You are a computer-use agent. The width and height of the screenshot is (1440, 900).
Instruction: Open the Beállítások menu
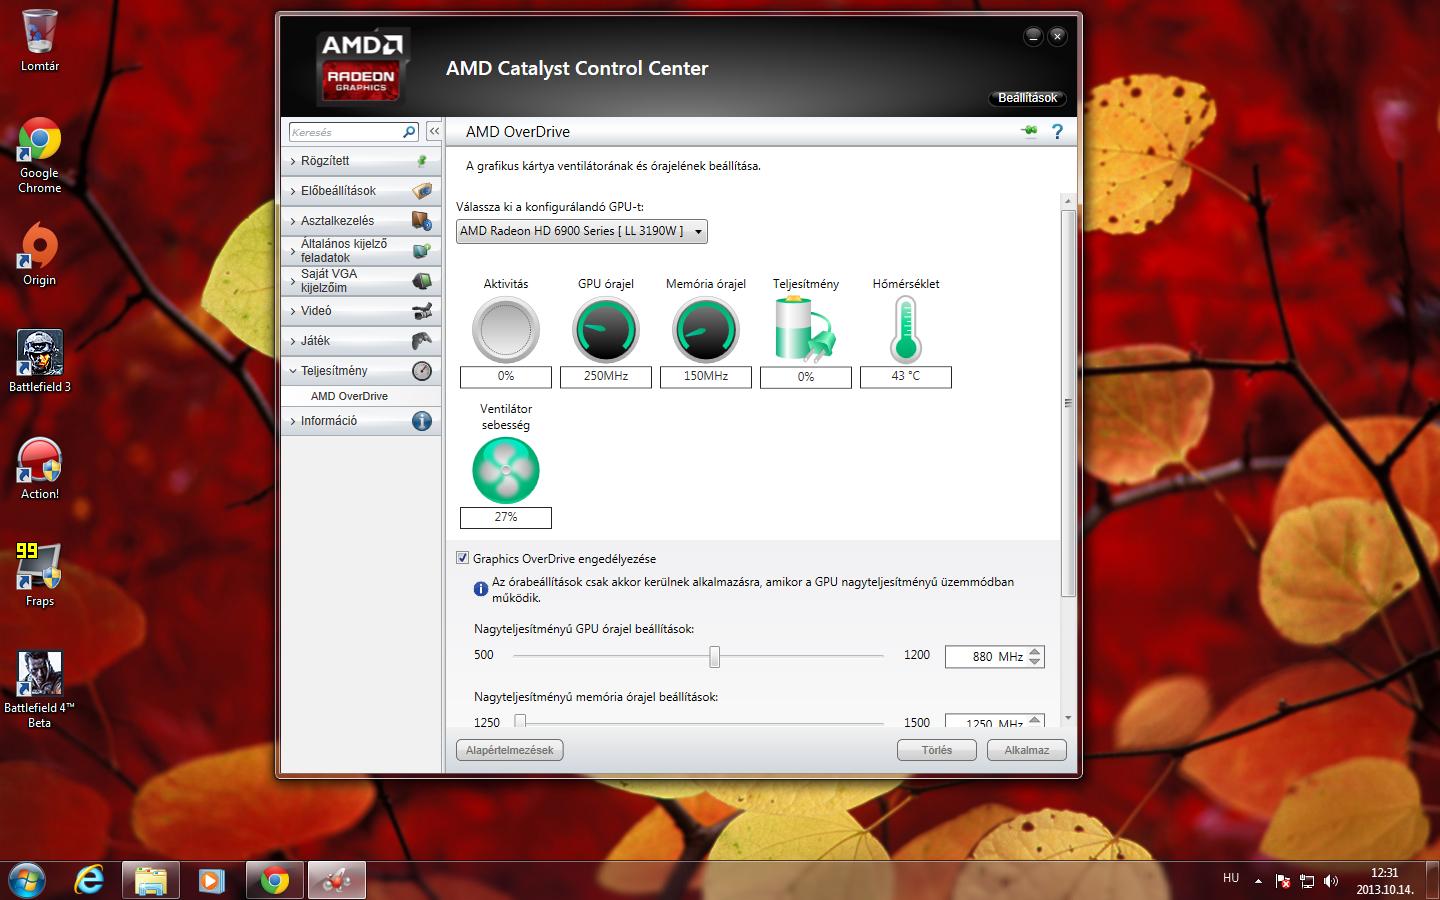(1027, 98)
